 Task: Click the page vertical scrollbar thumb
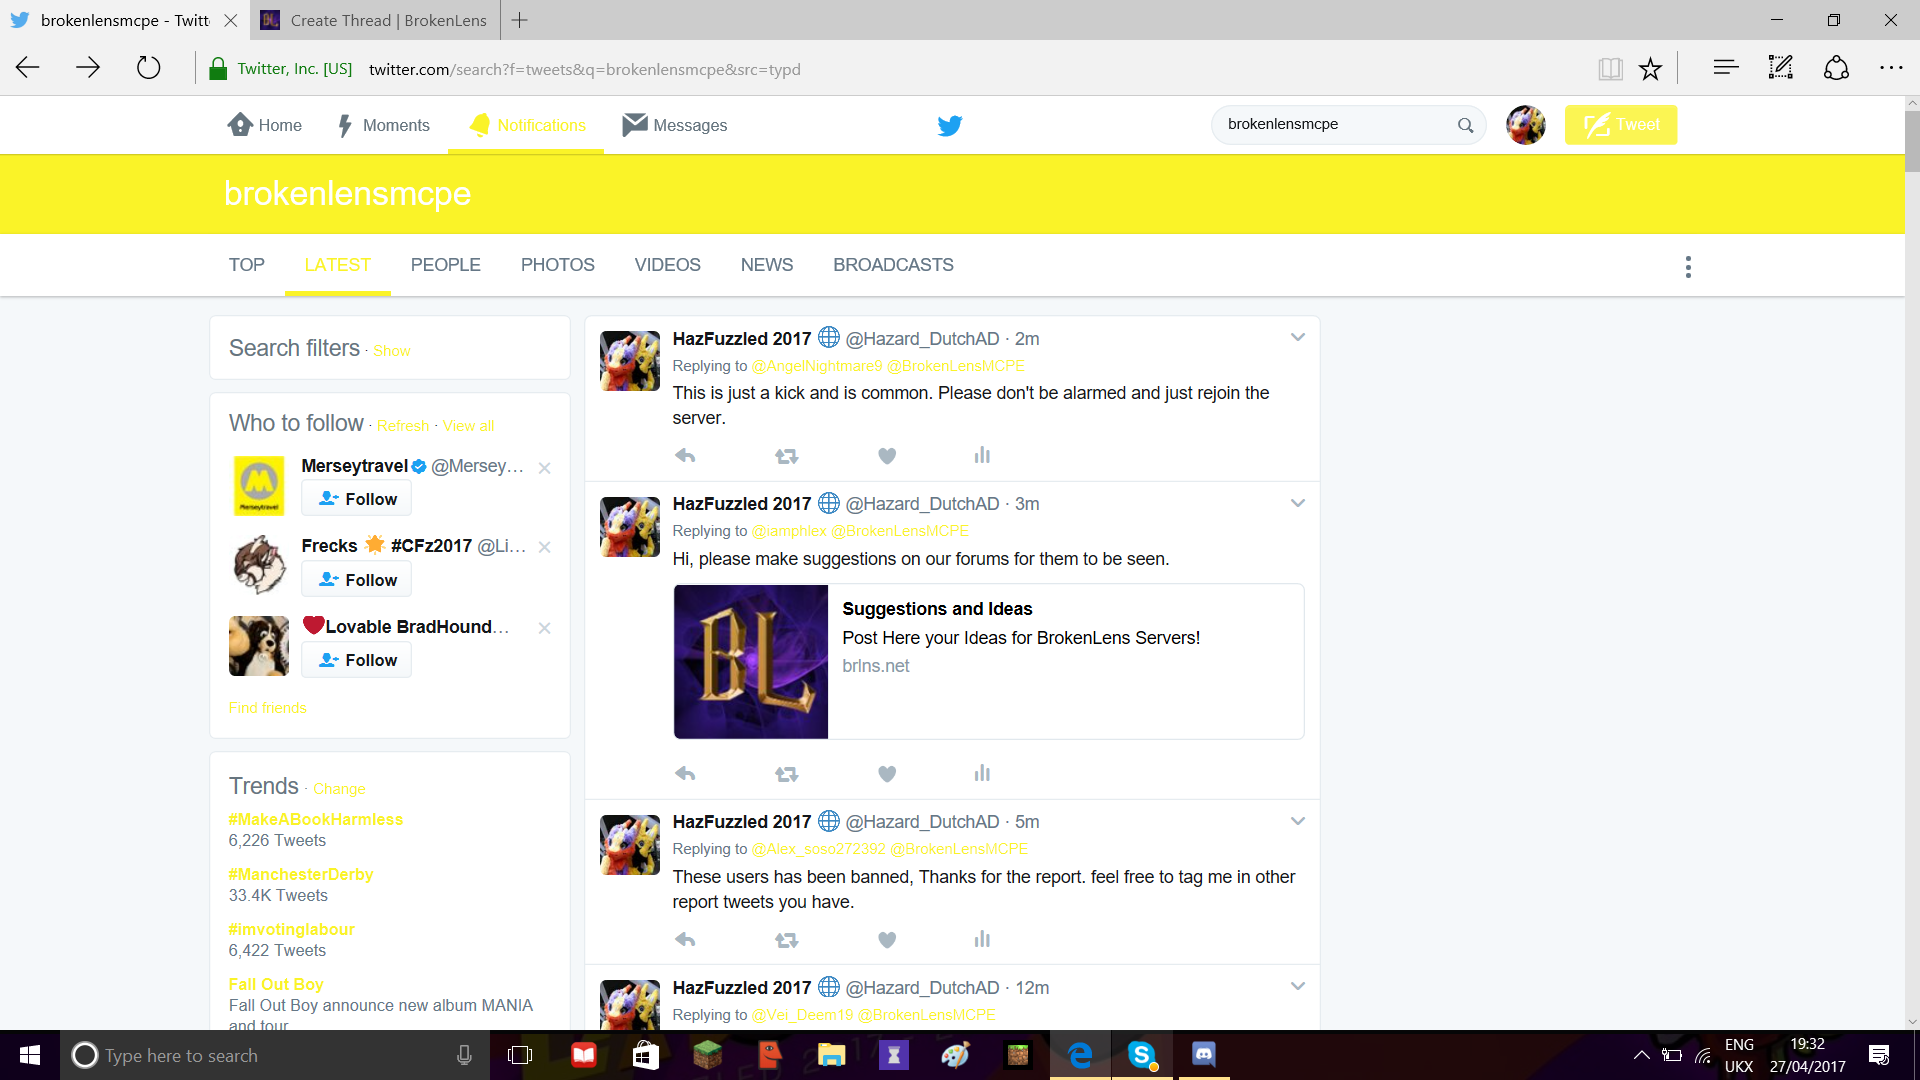1912,140
